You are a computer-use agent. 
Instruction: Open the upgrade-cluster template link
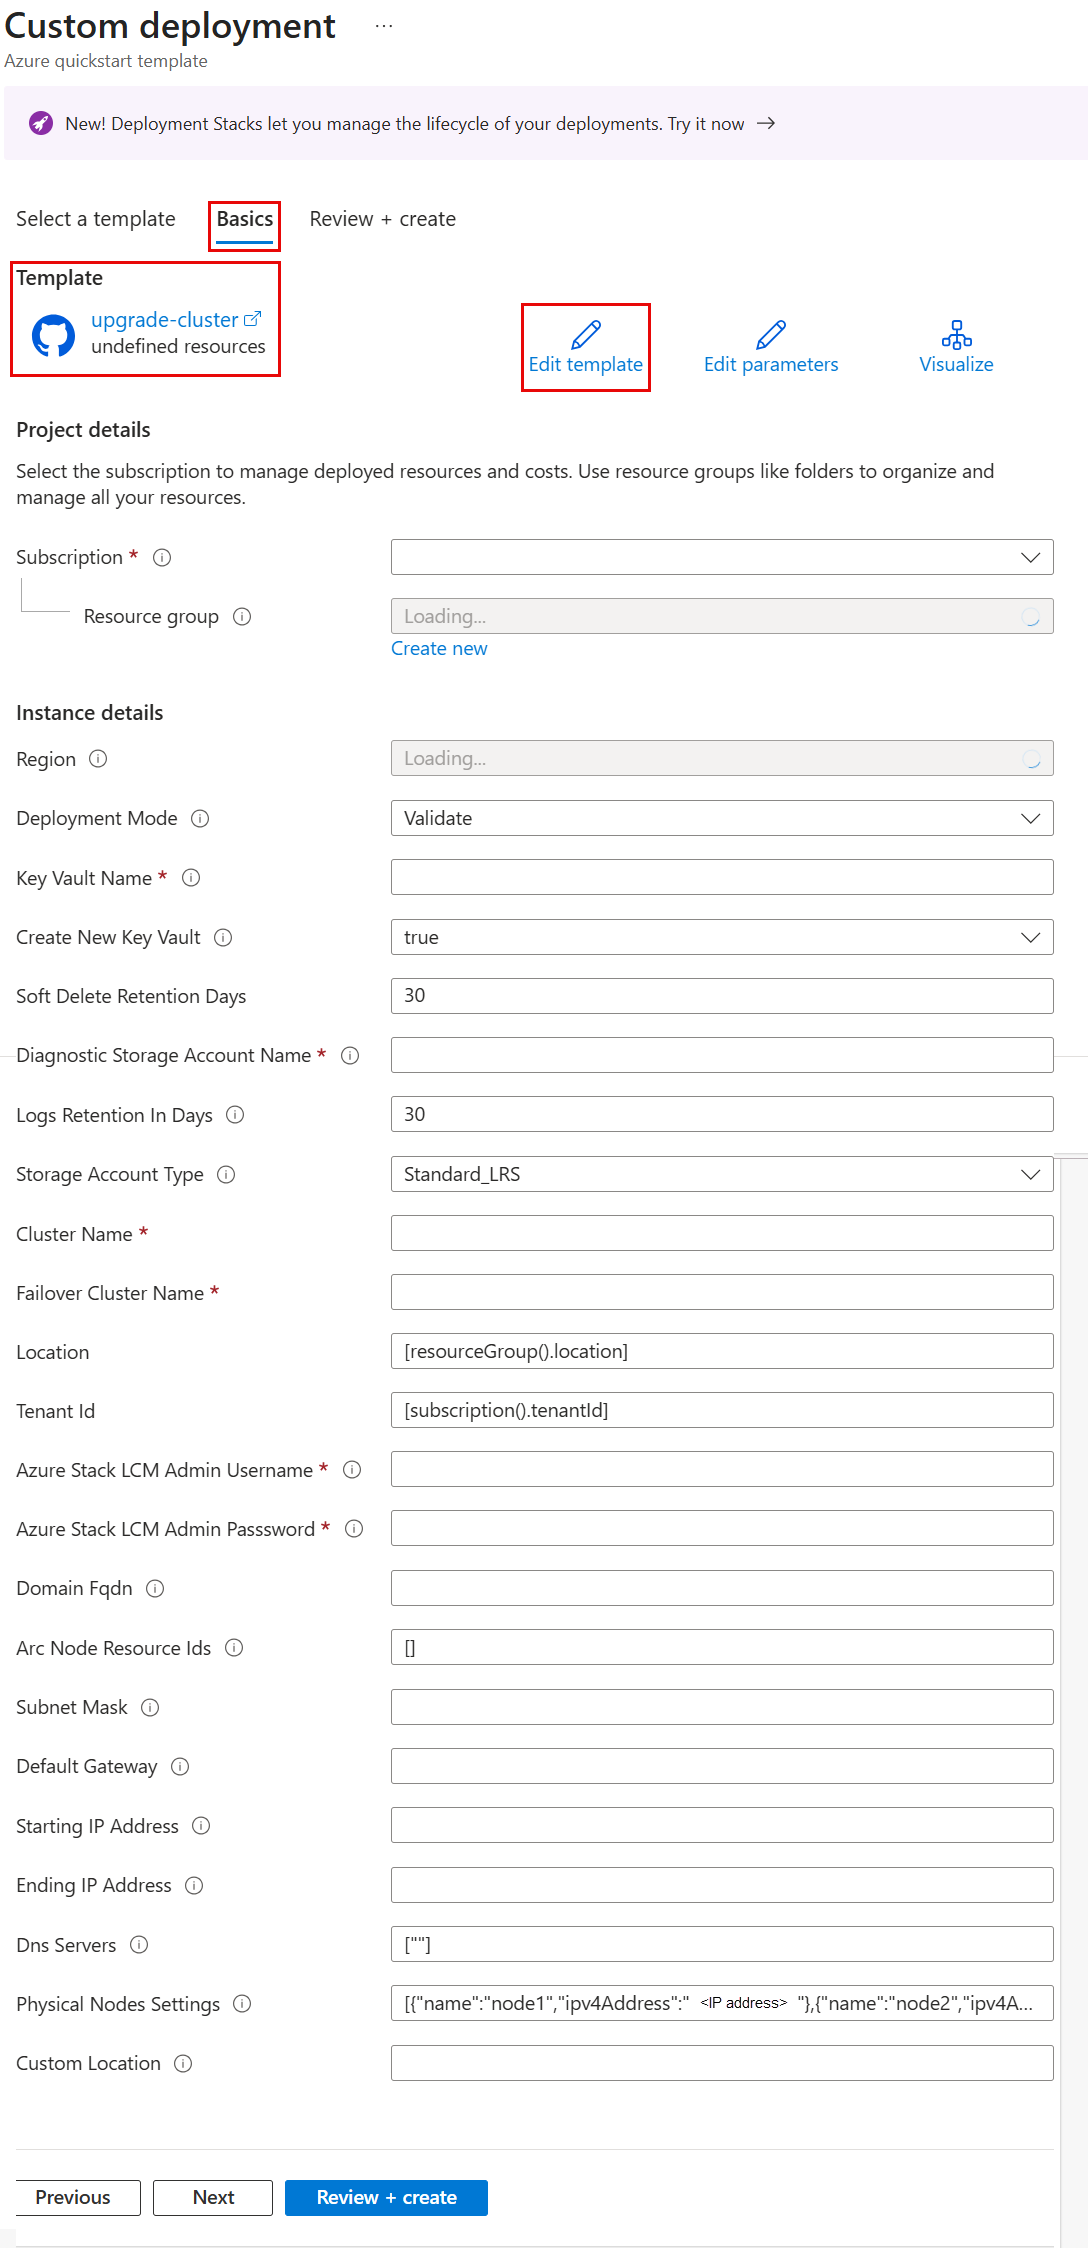(165, 320)
